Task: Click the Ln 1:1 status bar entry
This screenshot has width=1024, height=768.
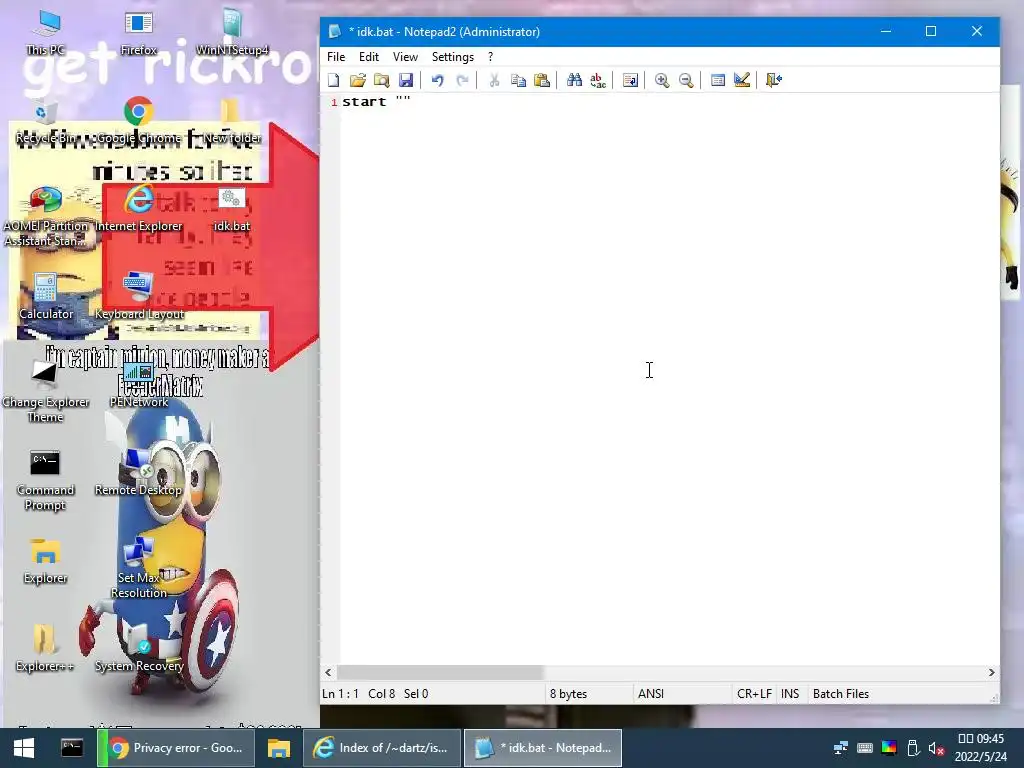Action: [x=340, y=694]
